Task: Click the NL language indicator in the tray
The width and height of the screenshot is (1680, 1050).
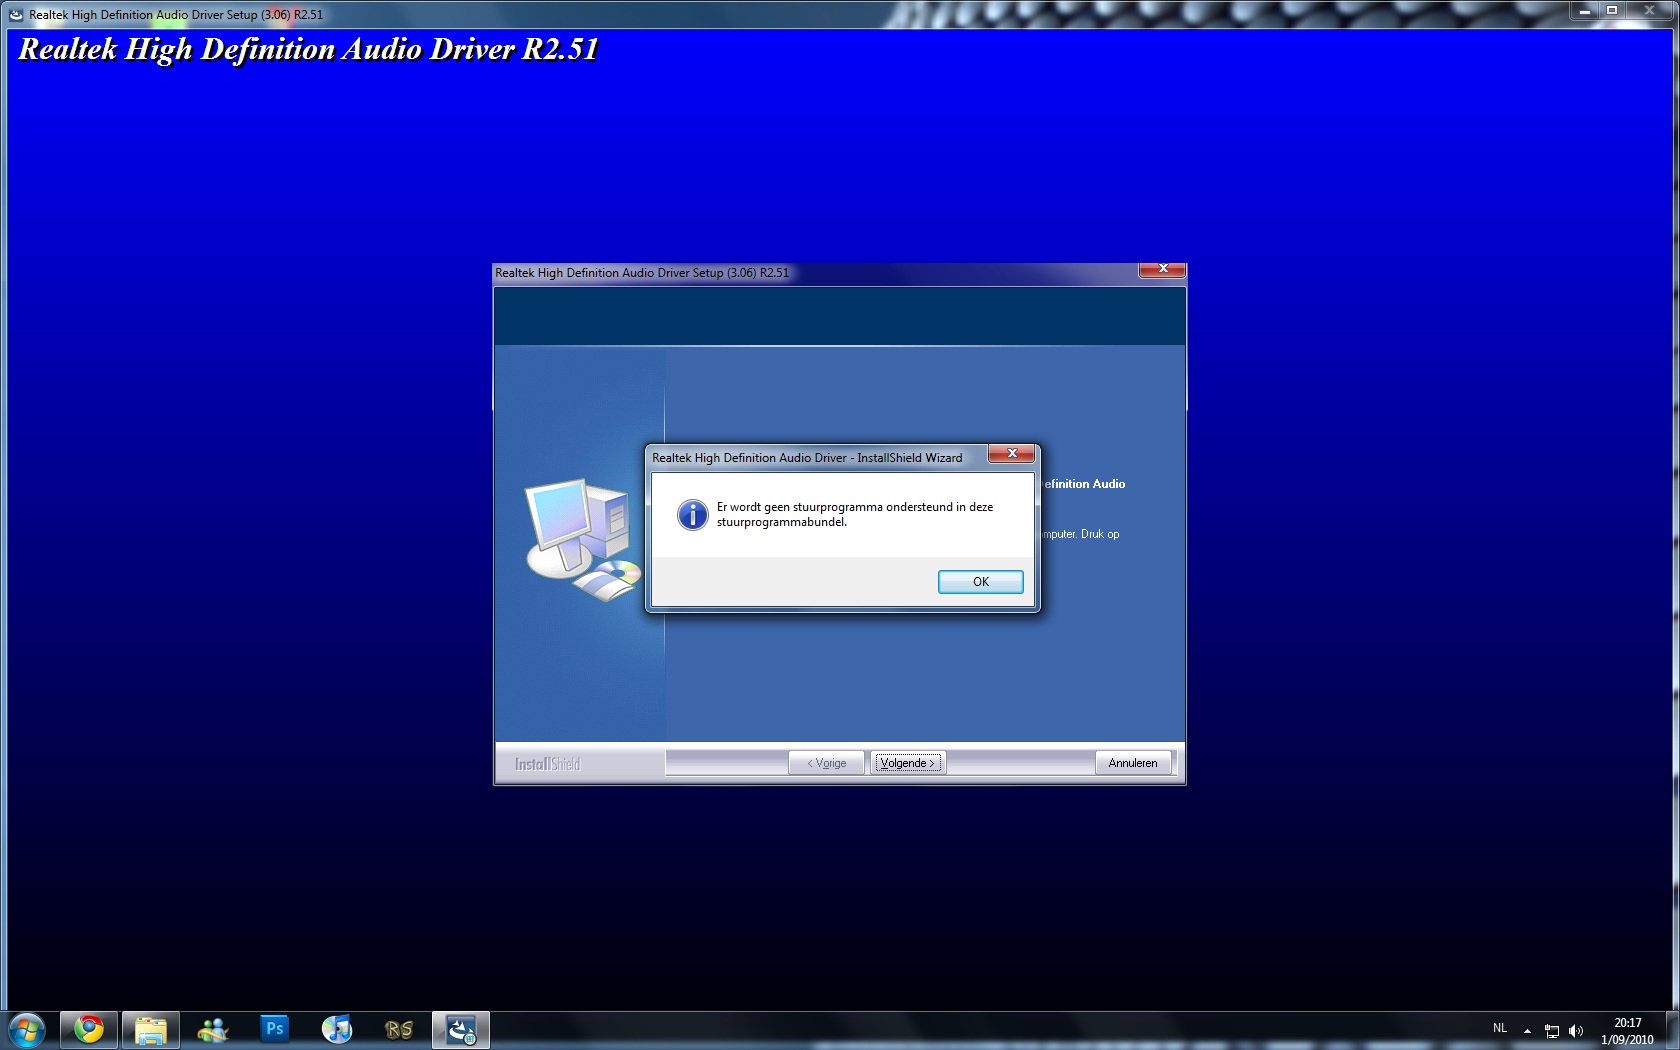Action: (x=1500, y=1028)
